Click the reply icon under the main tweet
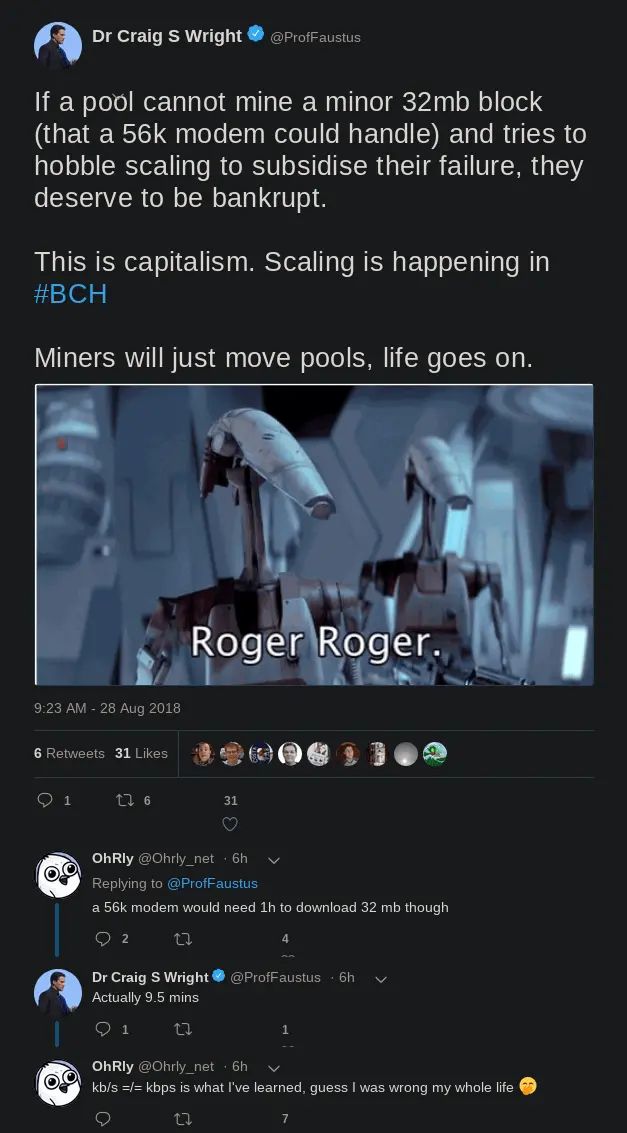This screenshot has width=627, height=1133. point(45,800)
